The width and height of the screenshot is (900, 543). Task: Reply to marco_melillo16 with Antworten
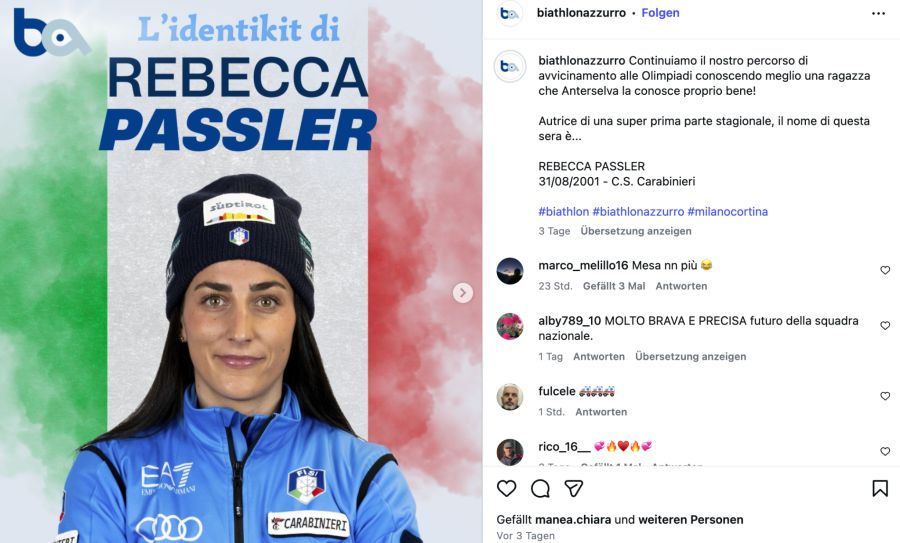(681, 286)
